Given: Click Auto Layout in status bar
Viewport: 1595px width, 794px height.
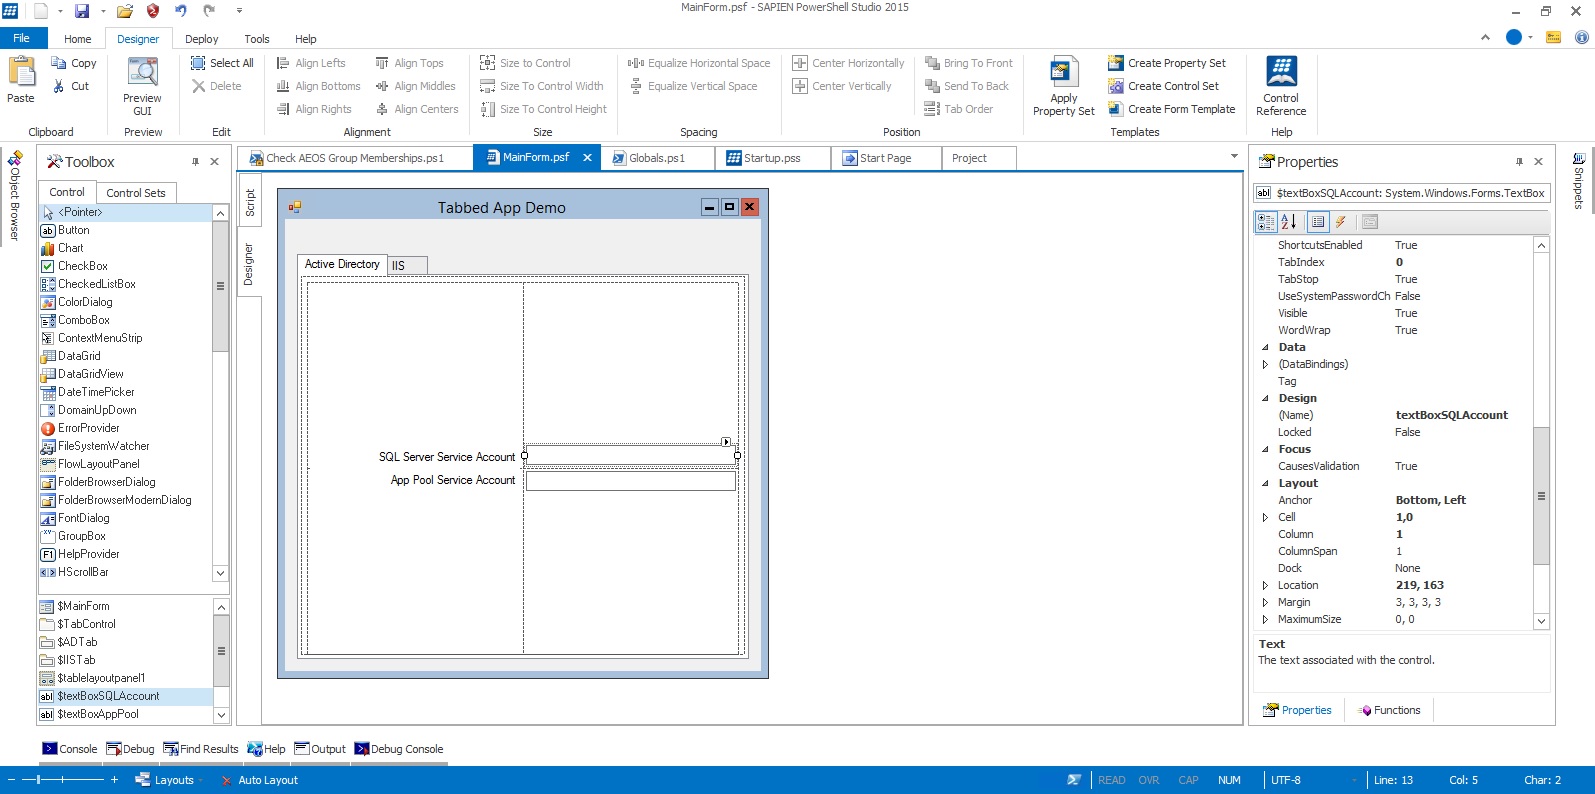Looking at the screenshot, I should (x=259, y=780).
